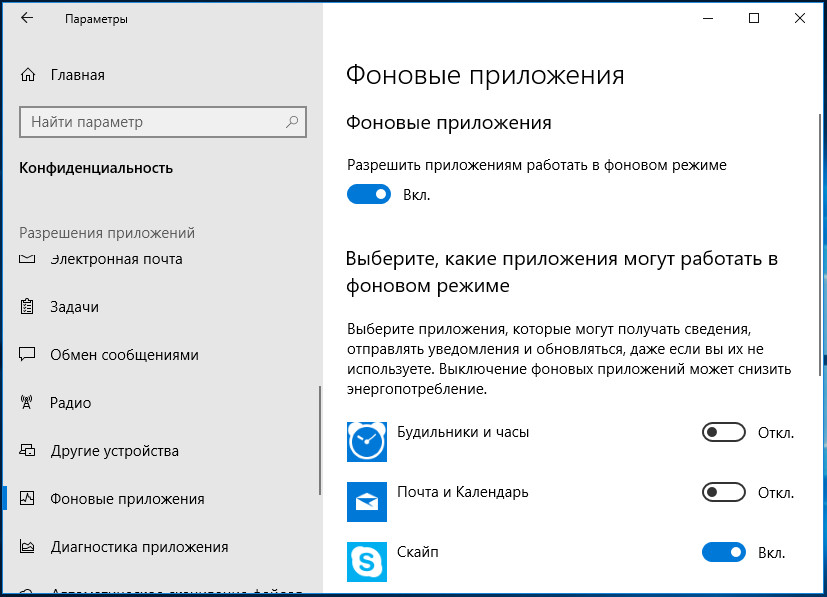Disable Скайп background toggle
827x597 pixels.
click(724, 552)
